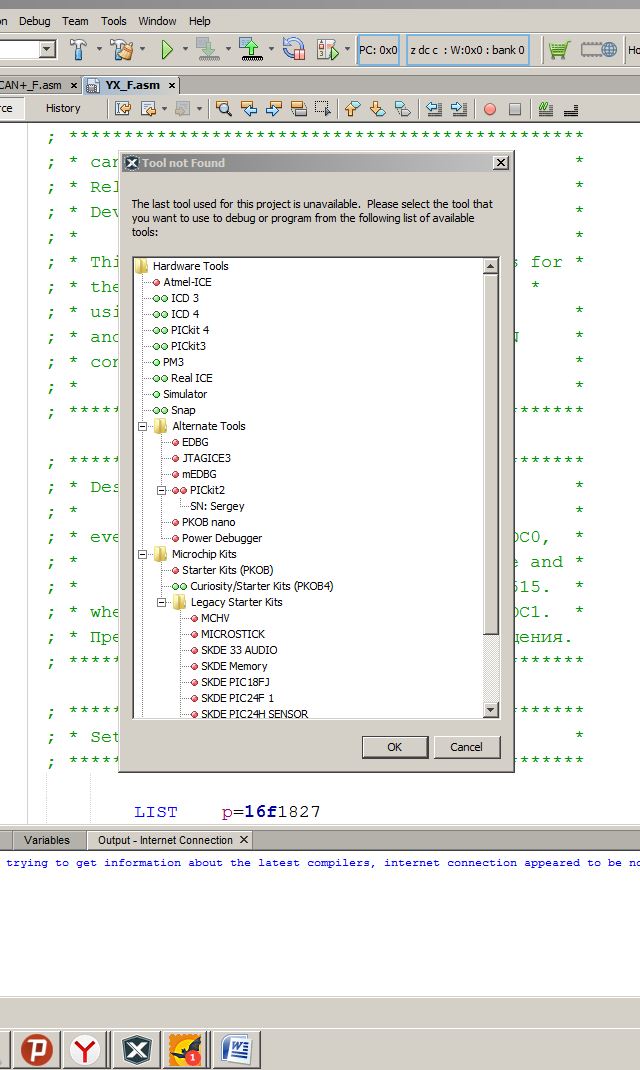Click Make and Program Device icon
640x1070 pixels.
207,49
